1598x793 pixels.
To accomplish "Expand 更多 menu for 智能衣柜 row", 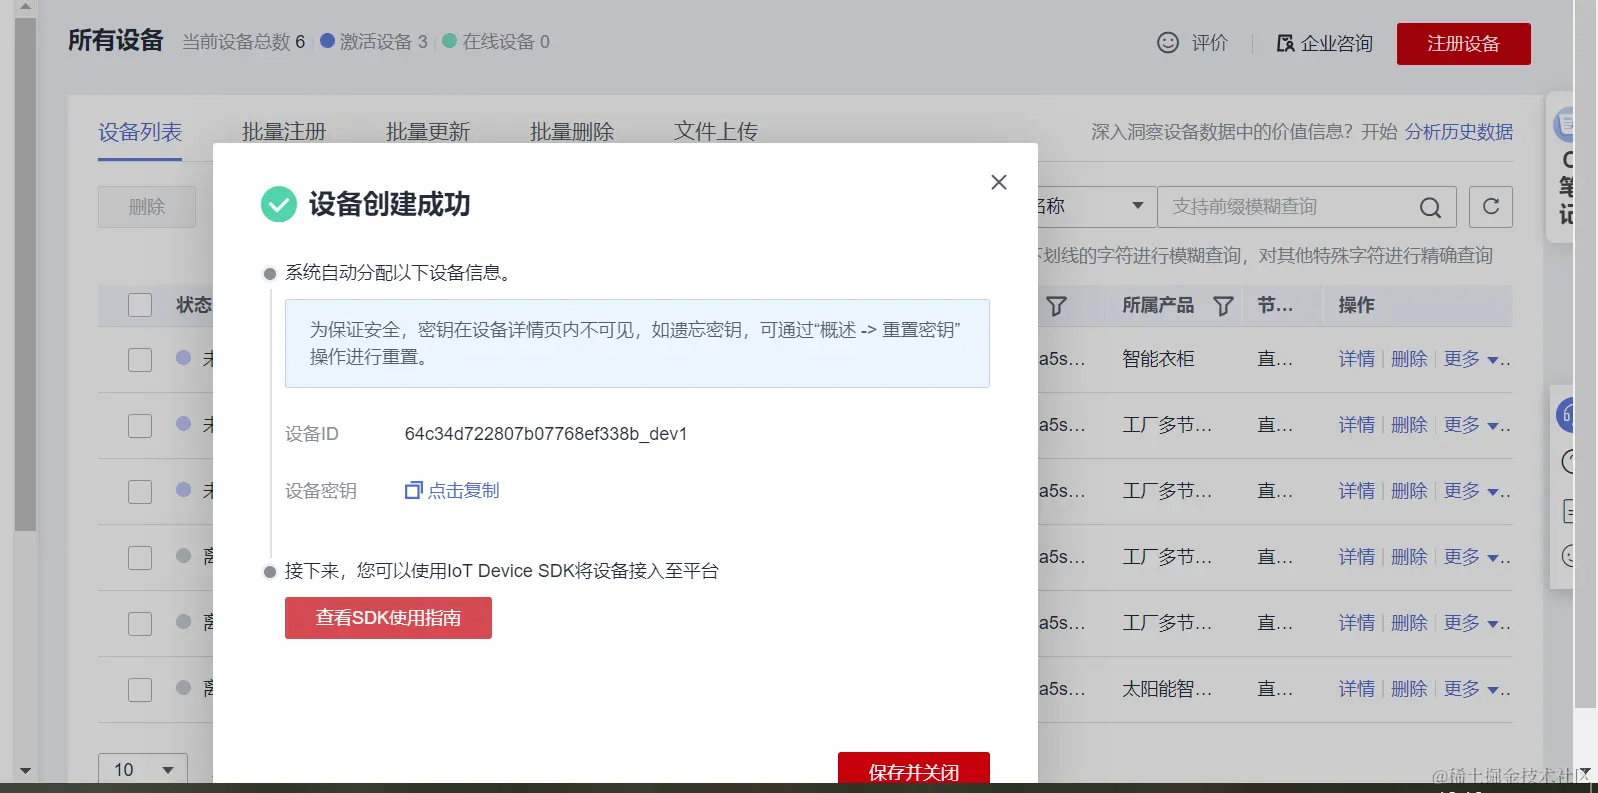I will [x=1471, y=359].
